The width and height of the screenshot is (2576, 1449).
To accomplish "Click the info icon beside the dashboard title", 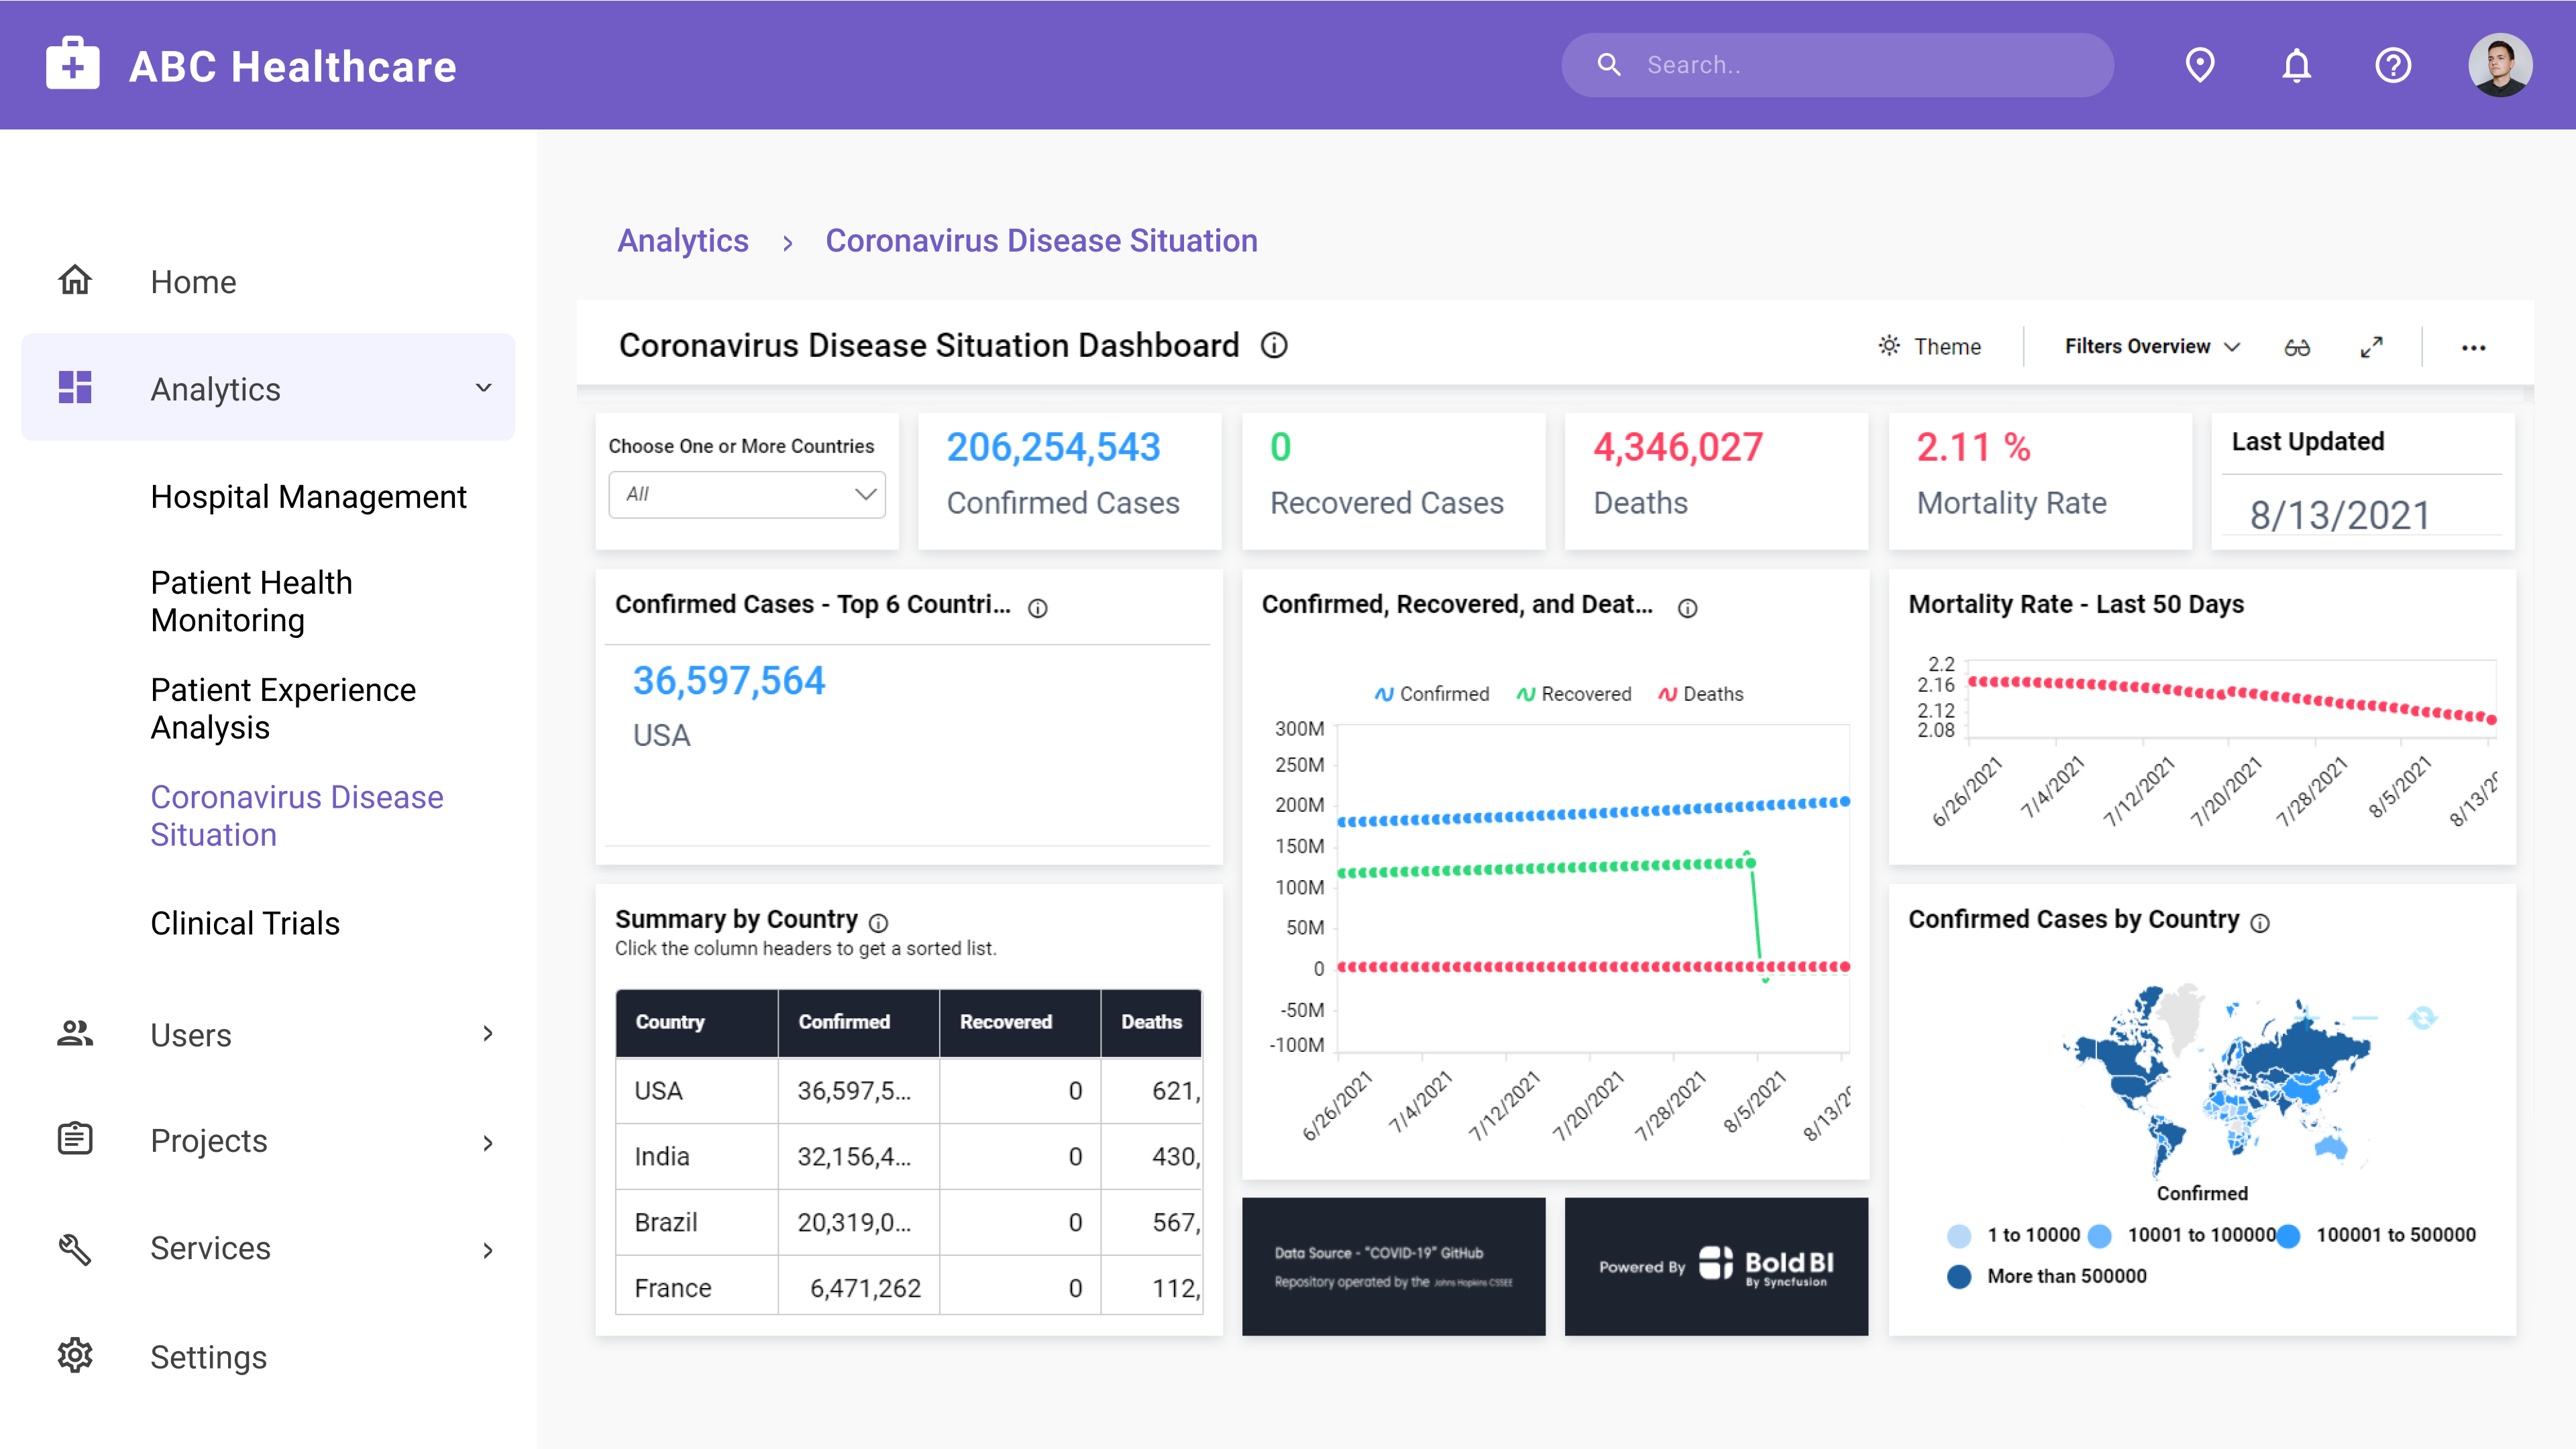I will 1274,346.
